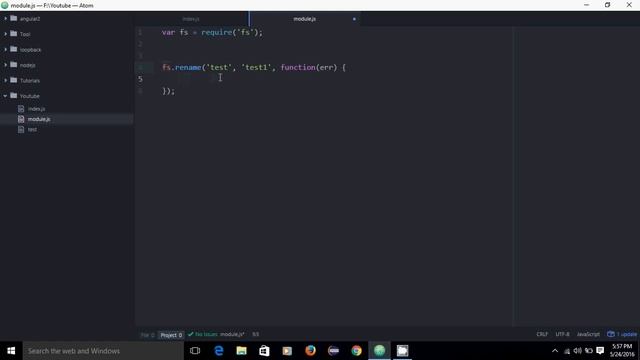Click the green No Issues checkmark icon

point(191,334)
